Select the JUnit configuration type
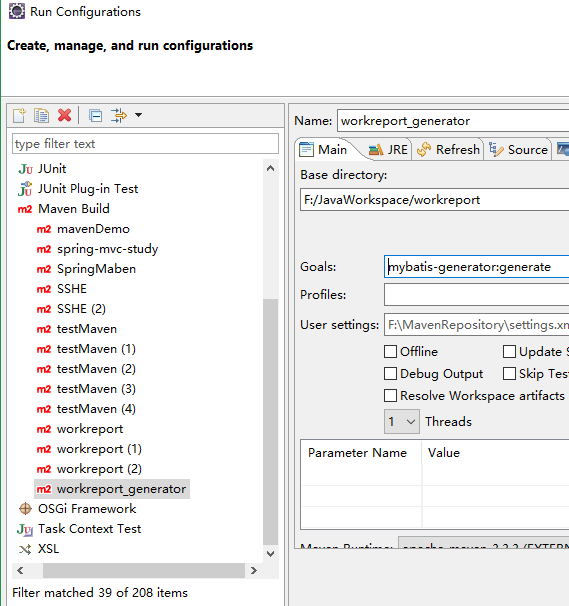The height and width of the screenshot is (606, 569). point(52,169)
